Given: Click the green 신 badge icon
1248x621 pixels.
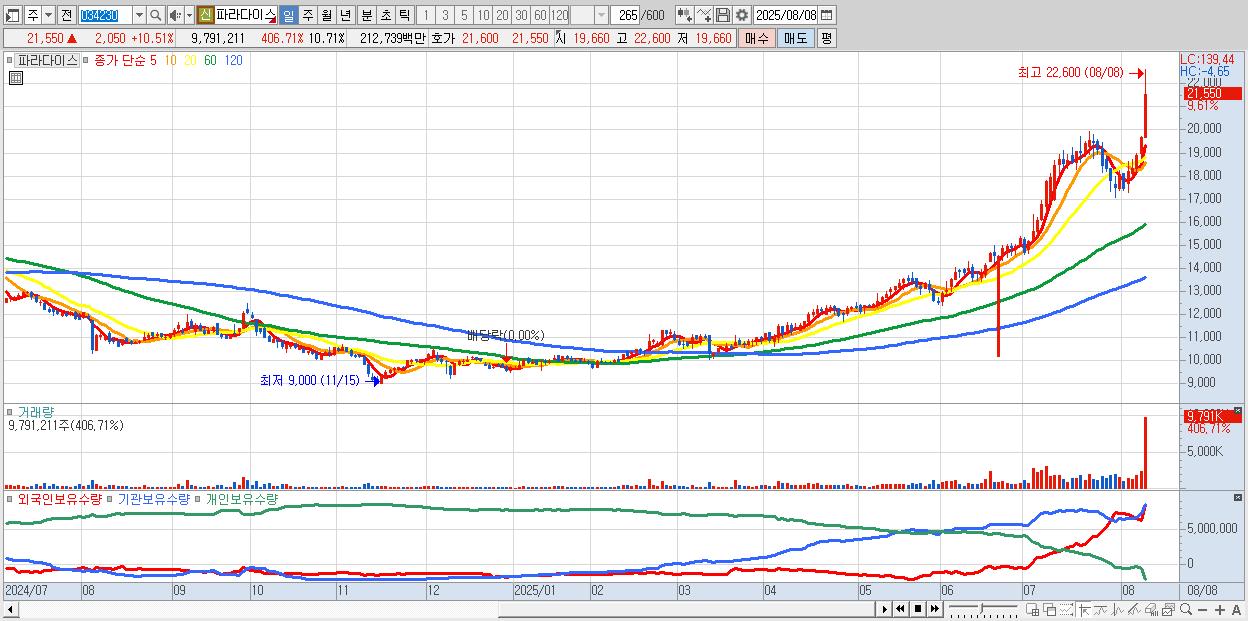Looking at the screenshot, I should 205,15.
